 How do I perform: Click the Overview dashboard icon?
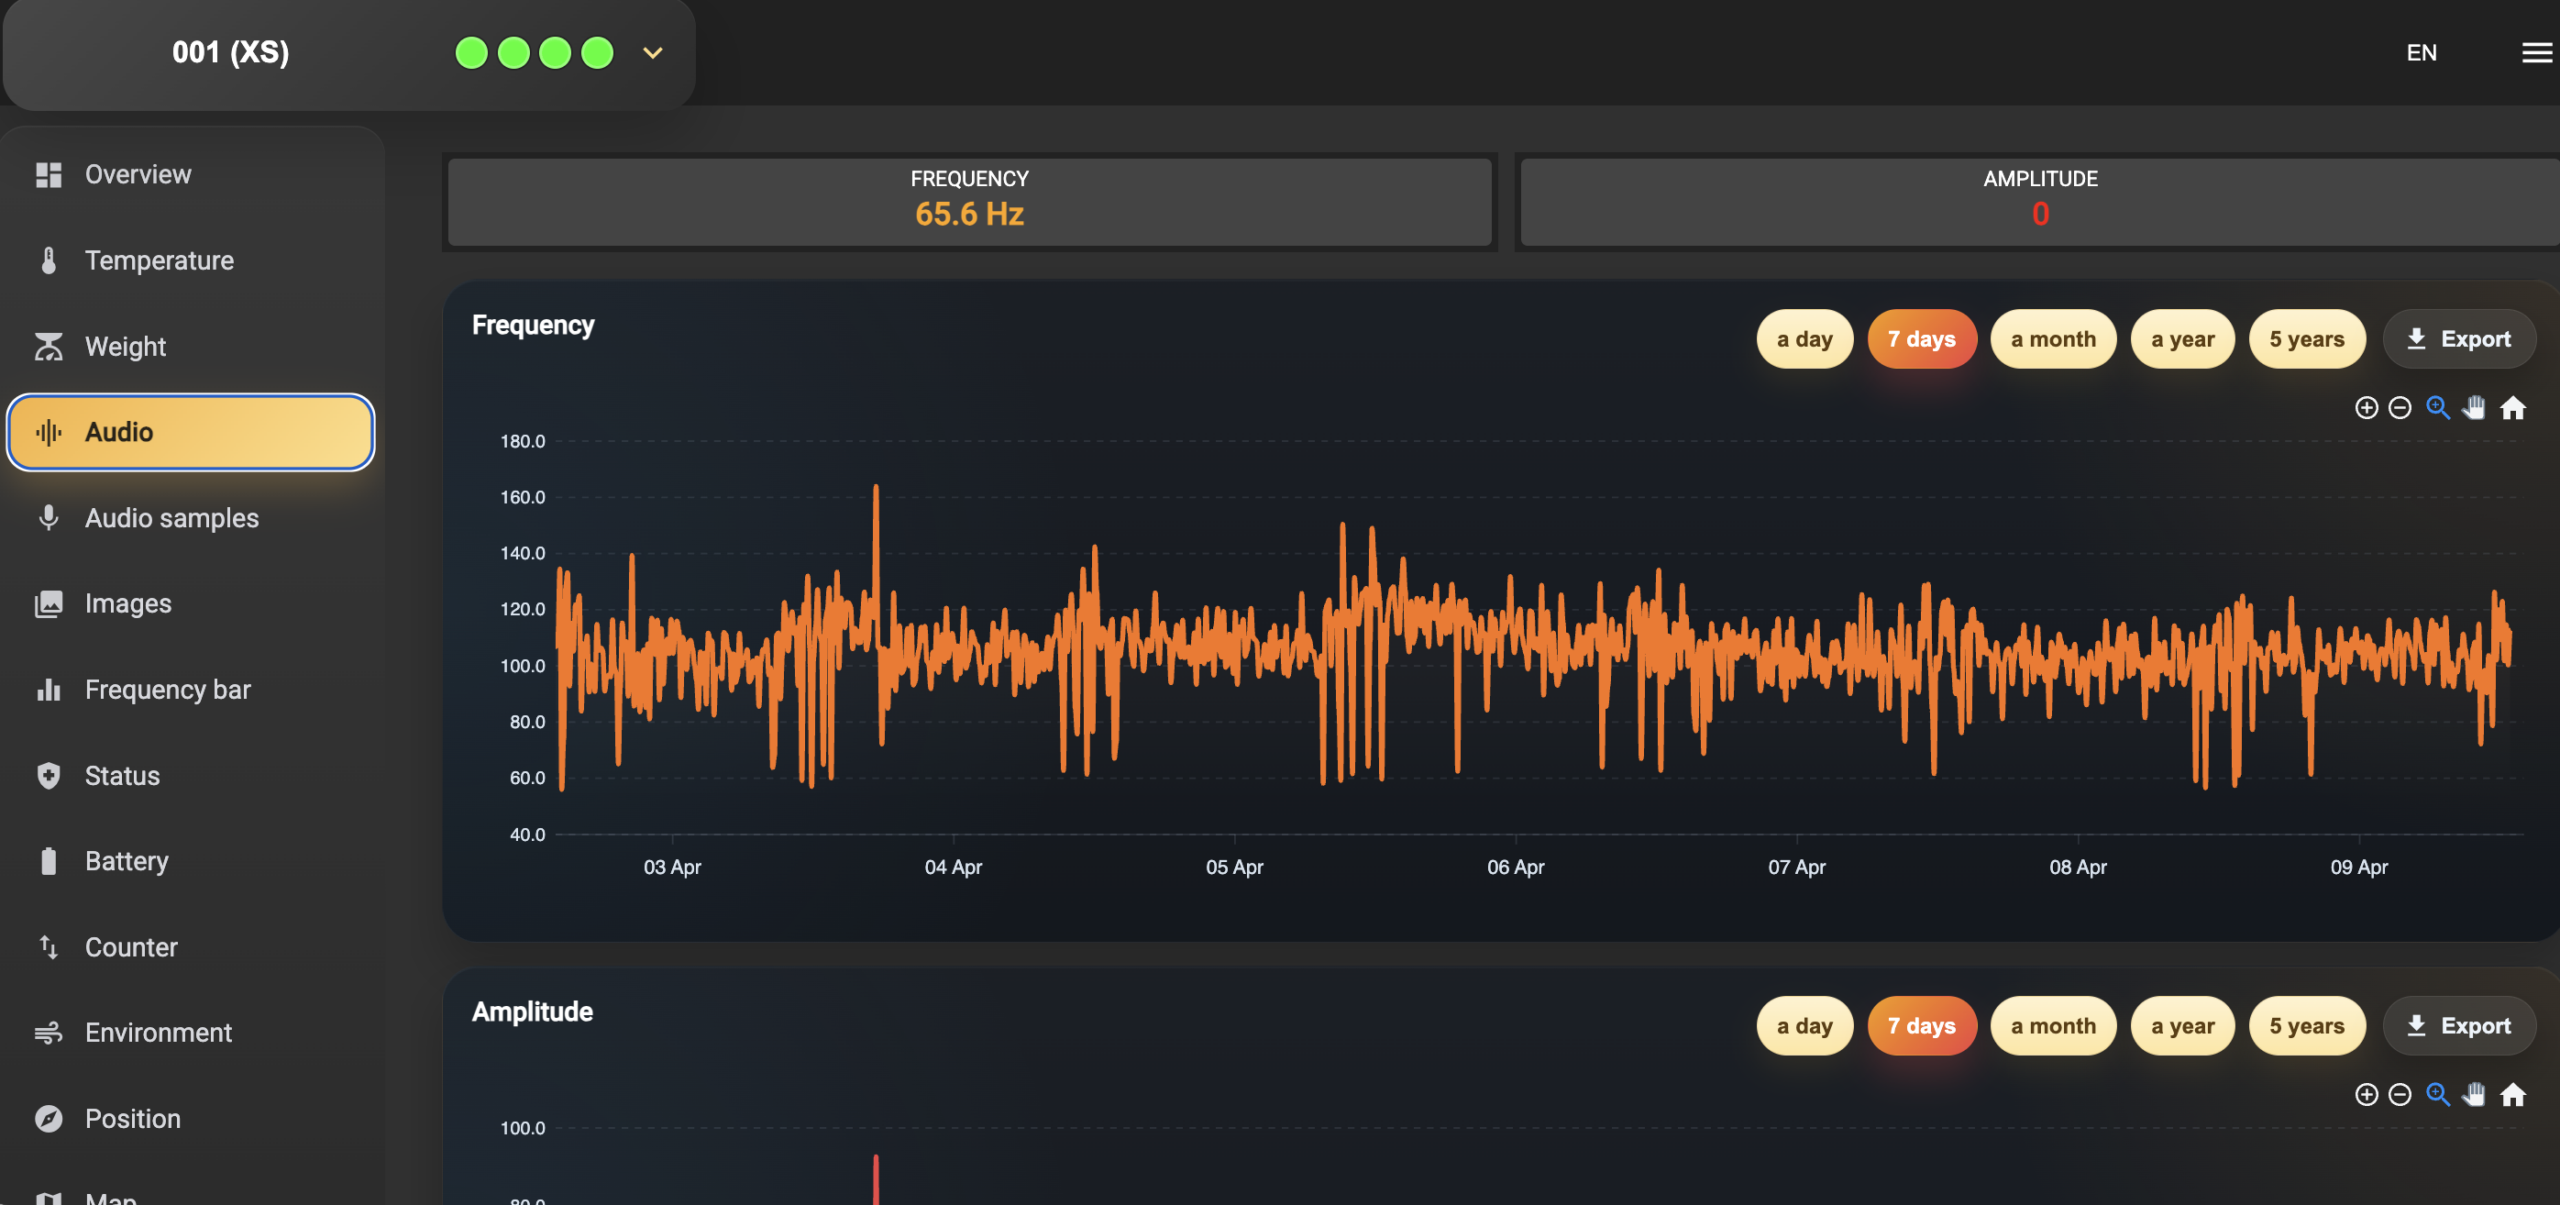coord(48,175)
